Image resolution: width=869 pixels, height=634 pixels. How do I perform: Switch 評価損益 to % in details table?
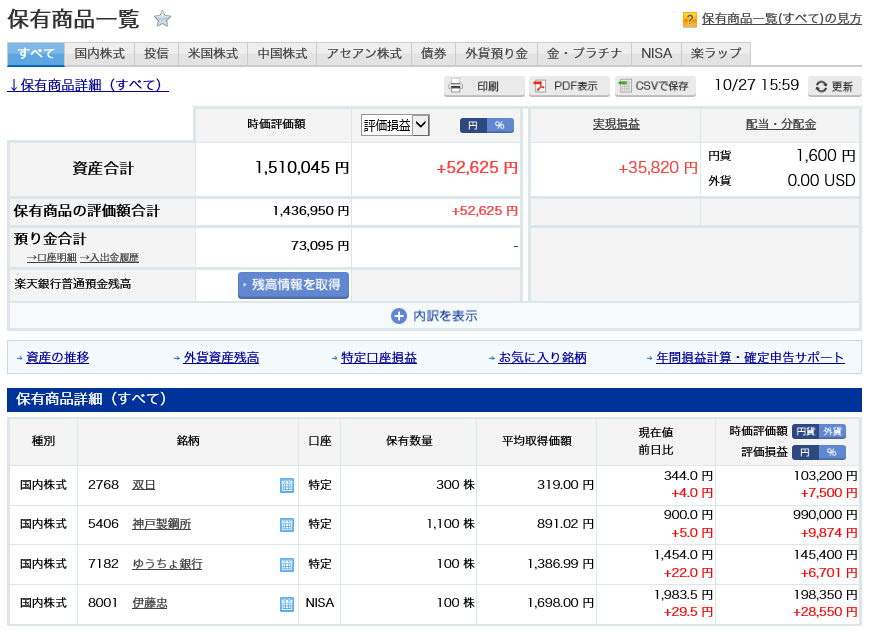click(x=832, y=453)
